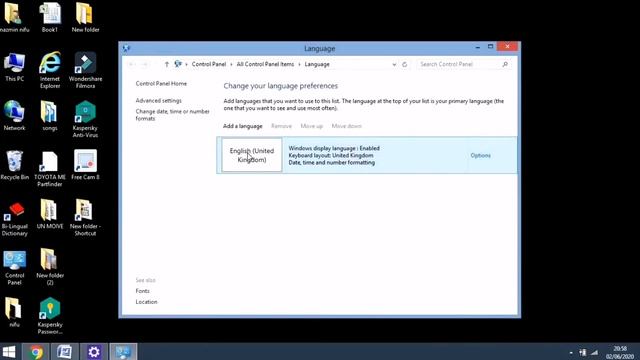Open This PC desktop icon
The height and width of the screenshot is (360, 640).
(x=14, y=67)
